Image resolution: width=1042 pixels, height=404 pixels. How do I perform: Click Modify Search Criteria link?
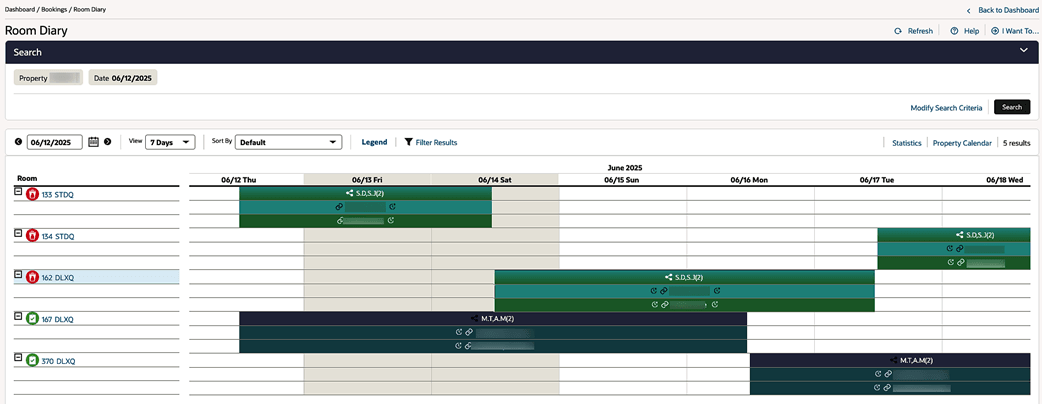pos(946,108)
